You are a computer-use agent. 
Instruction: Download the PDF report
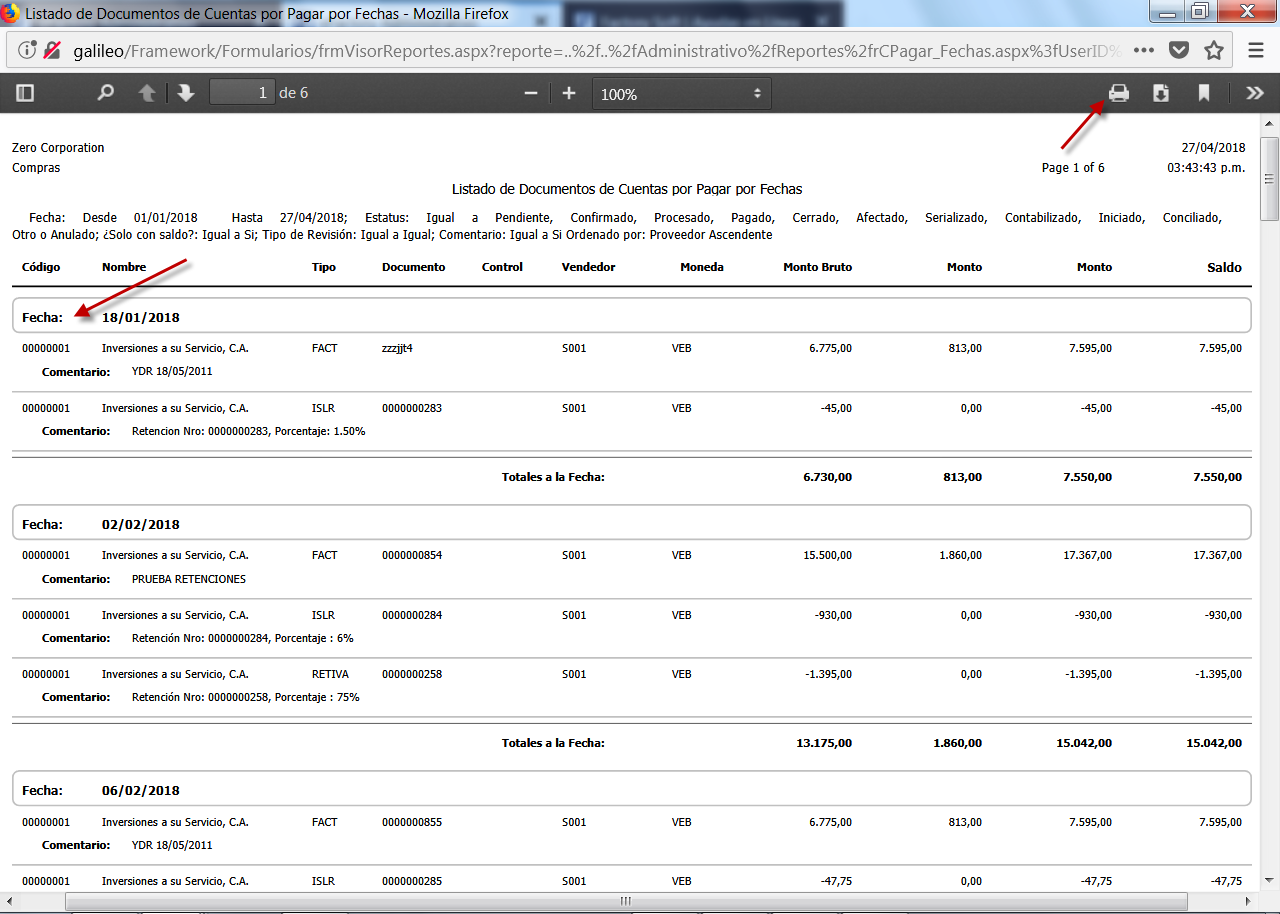click(1161, 93)
